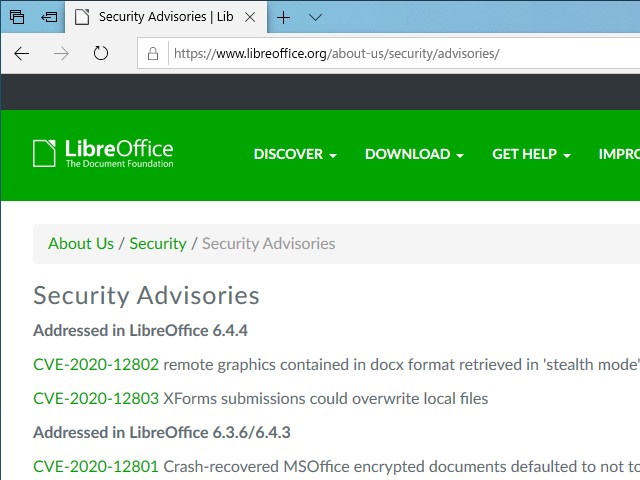Click the padlock site security icon
Viewport: 640px width, 480px height.
(x=153, y=54)
